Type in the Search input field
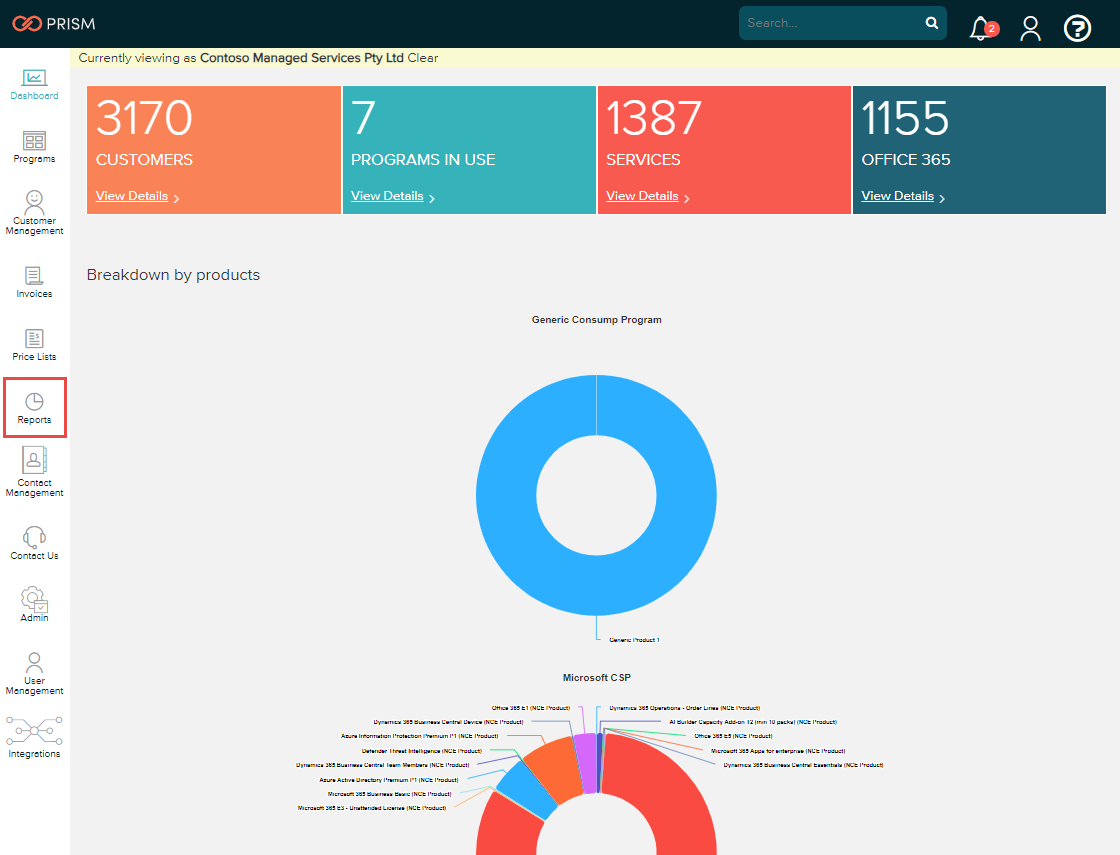 [x=830, y=23]
